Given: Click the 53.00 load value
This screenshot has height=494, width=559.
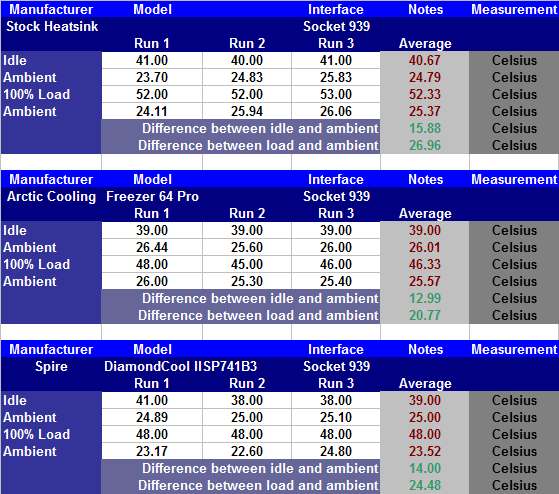Looking at the screenshot, I should click(336, 94).
